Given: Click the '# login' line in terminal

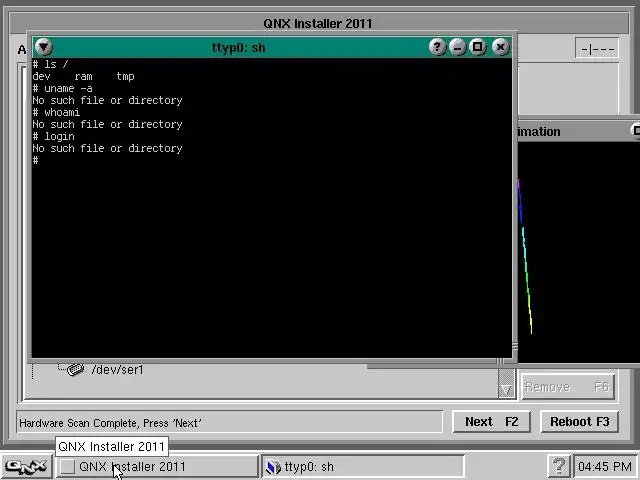Looking at the screenshot, I should tap(53, 136).
